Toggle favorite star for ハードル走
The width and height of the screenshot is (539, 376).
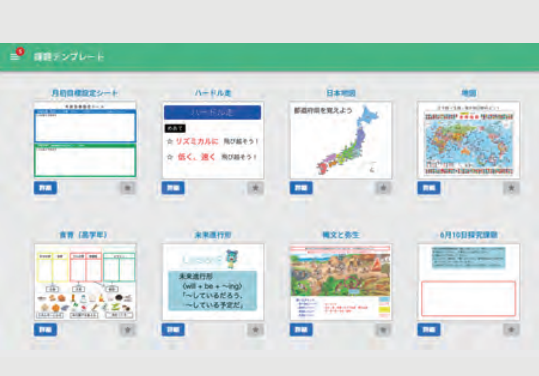[x=255, y=188]
